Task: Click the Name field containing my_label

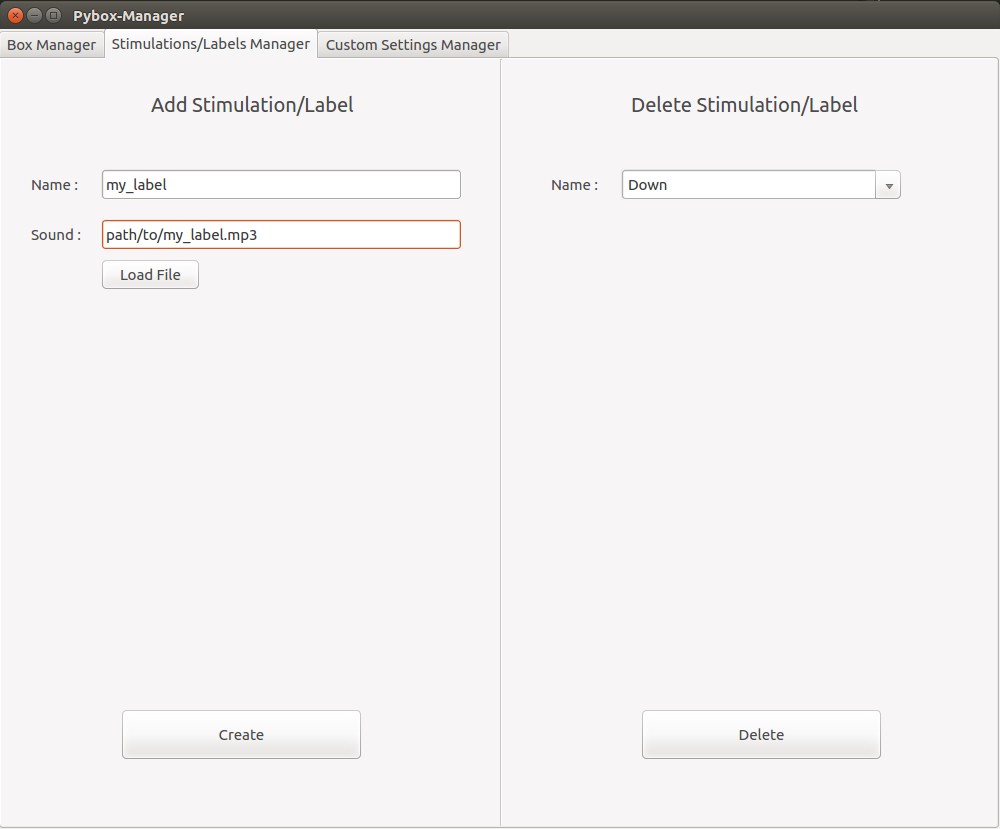Action: [281, 185]
